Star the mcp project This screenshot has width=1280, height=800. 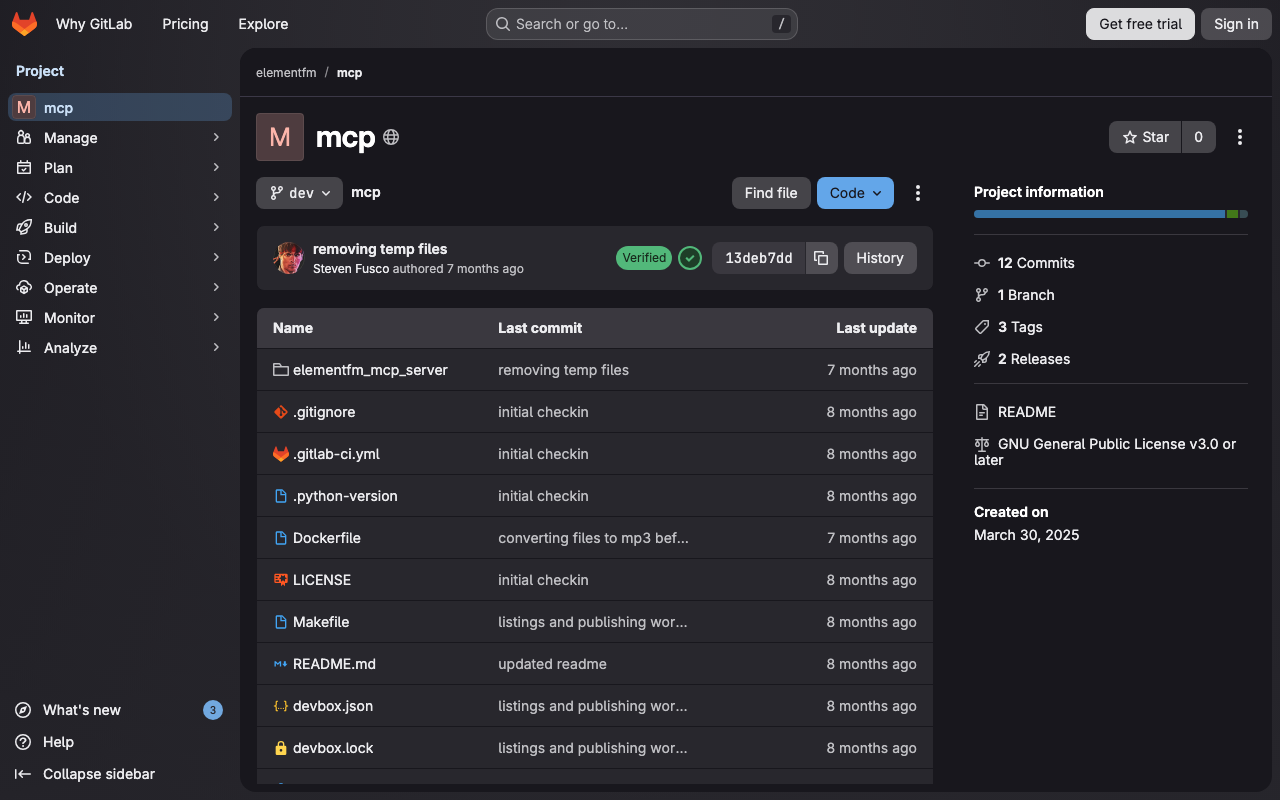pyautogui.click(x=1146, y=137)
